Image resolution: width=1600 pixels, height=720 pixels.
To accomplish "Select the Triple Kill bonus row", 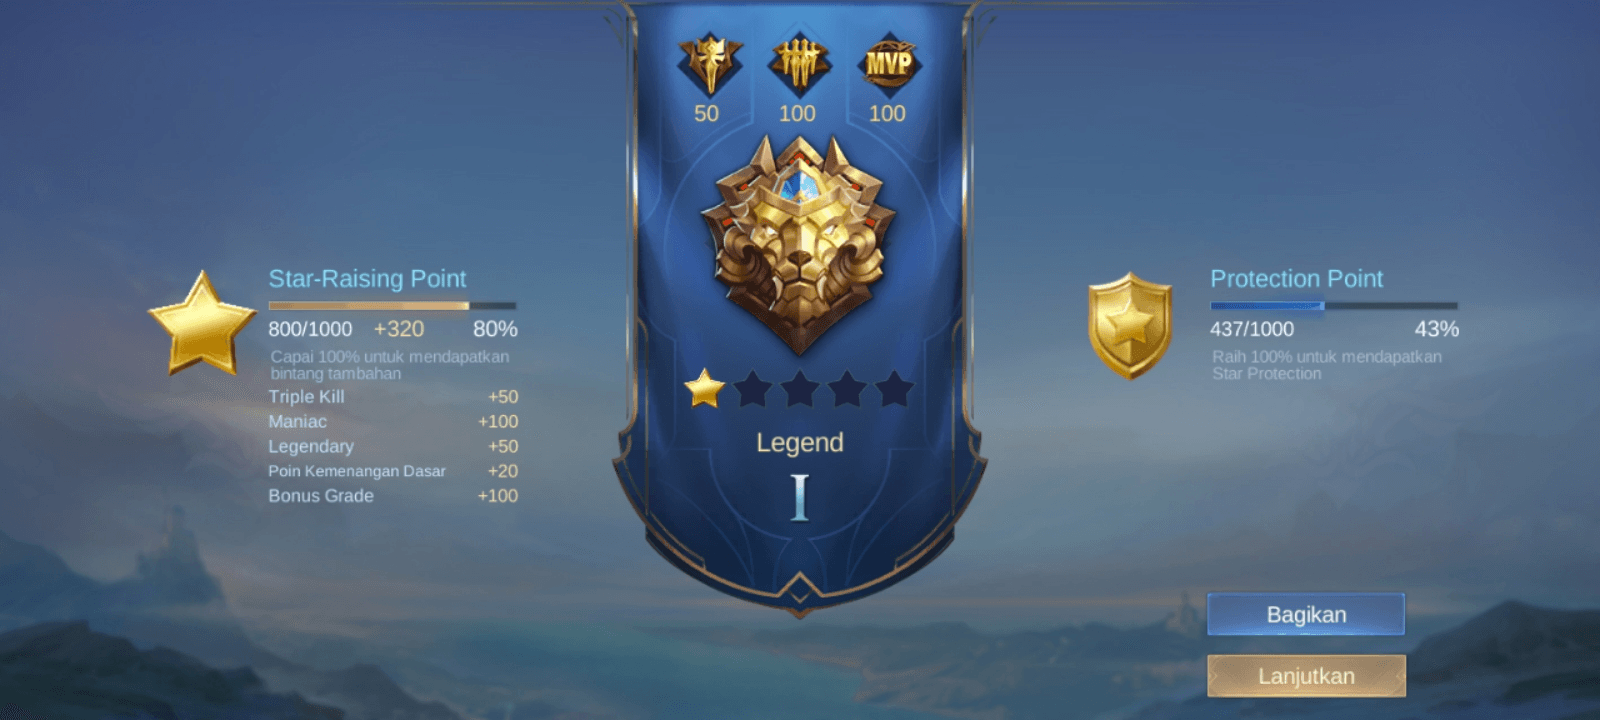I will pyautogui.click(x=393, y=396).
